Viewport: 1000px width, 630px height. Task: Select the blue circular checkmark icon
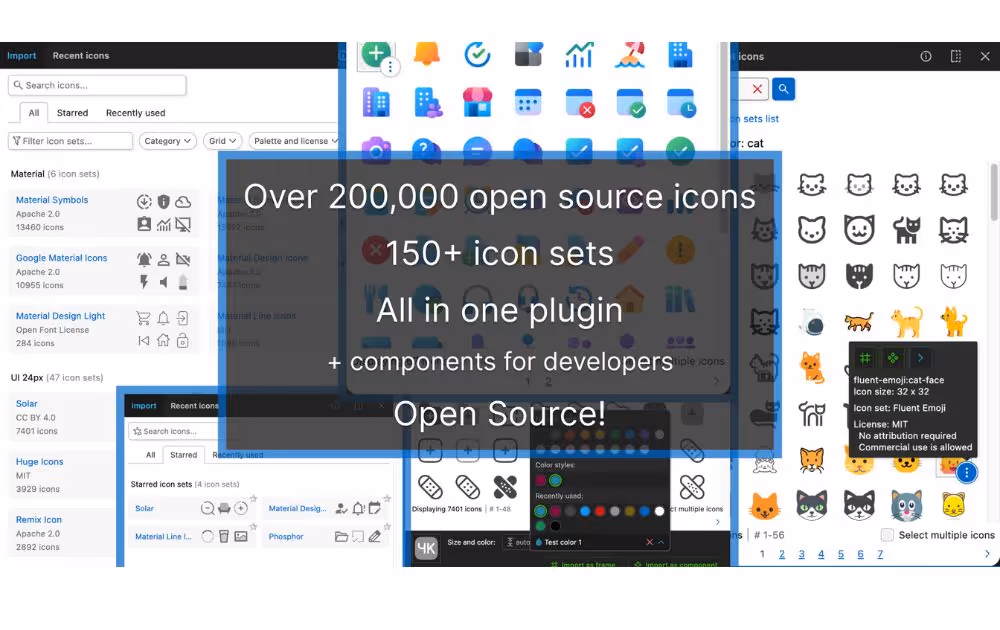pos(477,54)
